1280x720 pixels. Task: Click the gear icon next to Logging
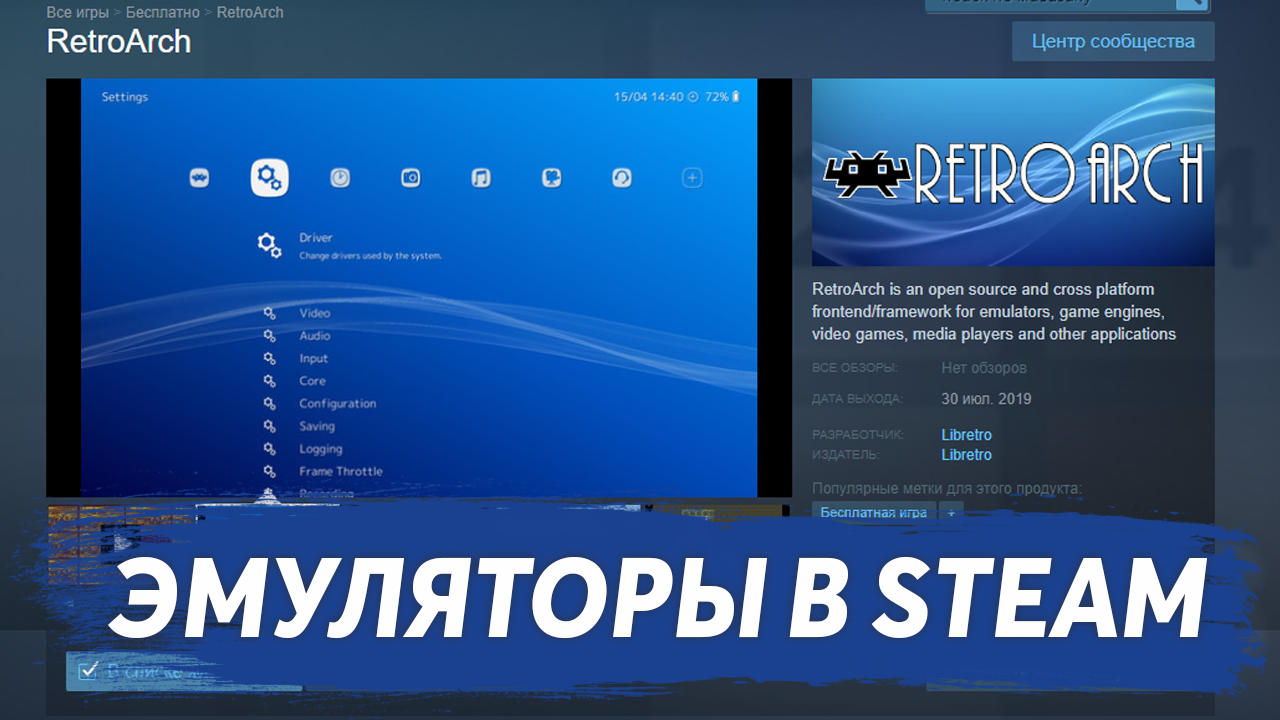tap(269, 449)
